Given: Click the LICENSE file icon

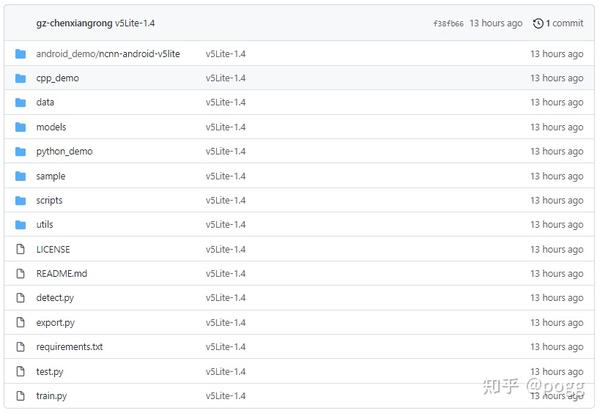Looking at the screenshot, I should (20, 249).
